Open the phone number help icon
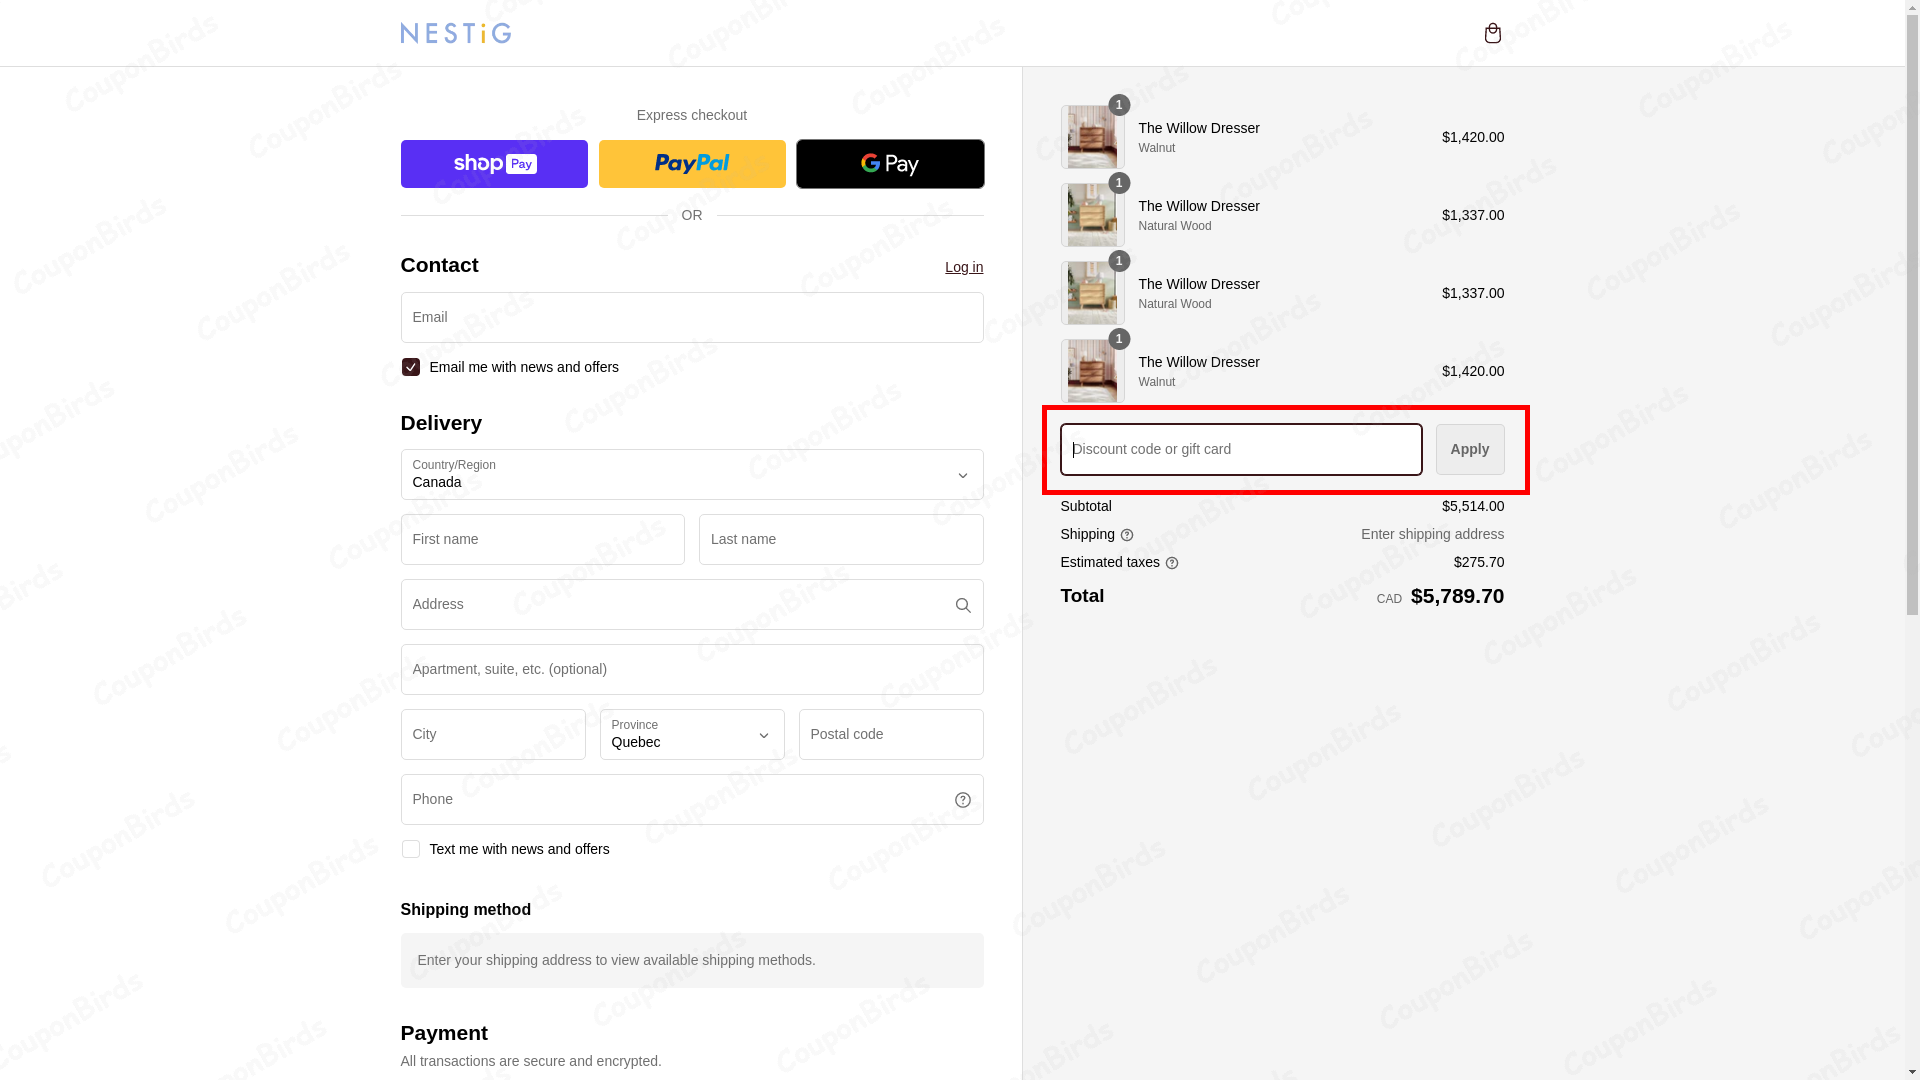Image resolution: width=1920 pixels, height=1080 pixels. pos(962,799)
